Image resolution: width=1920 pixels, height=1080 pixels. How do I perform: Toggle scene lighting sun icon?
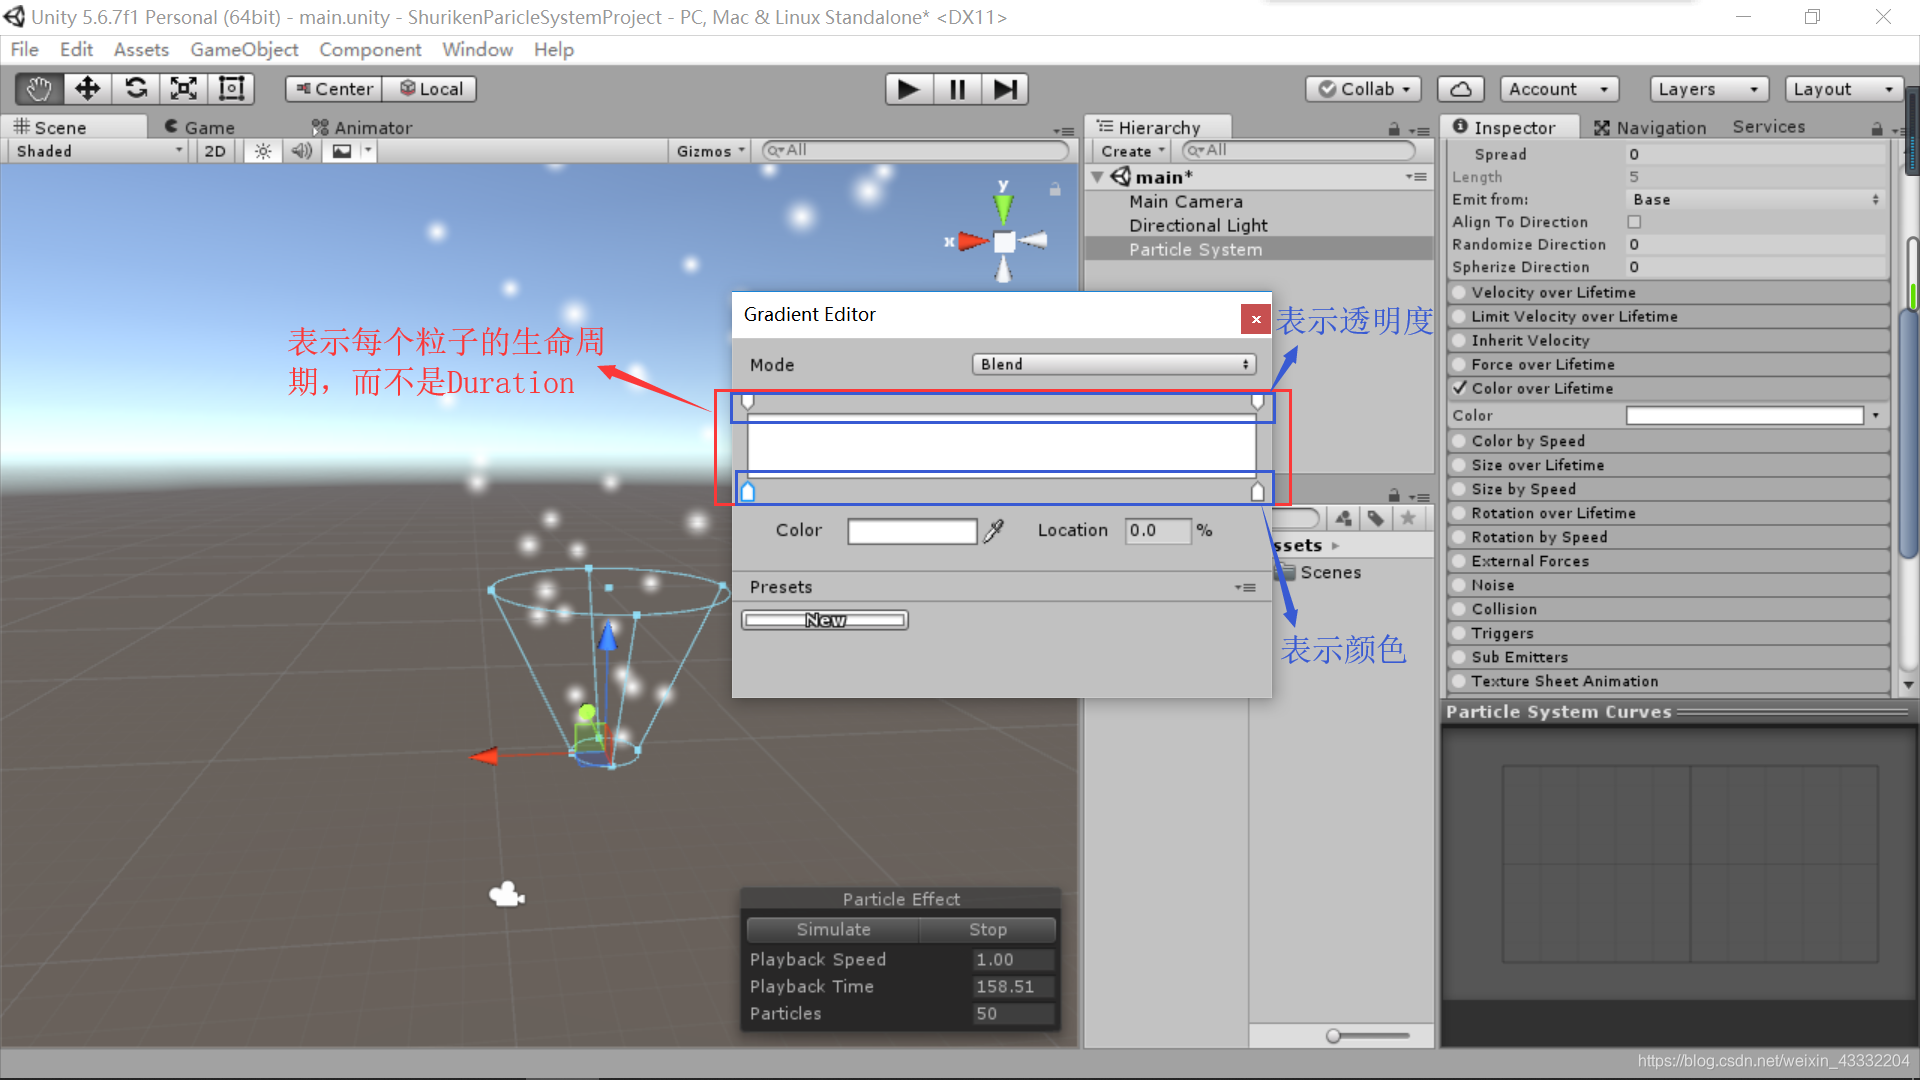tap(262, 151)
